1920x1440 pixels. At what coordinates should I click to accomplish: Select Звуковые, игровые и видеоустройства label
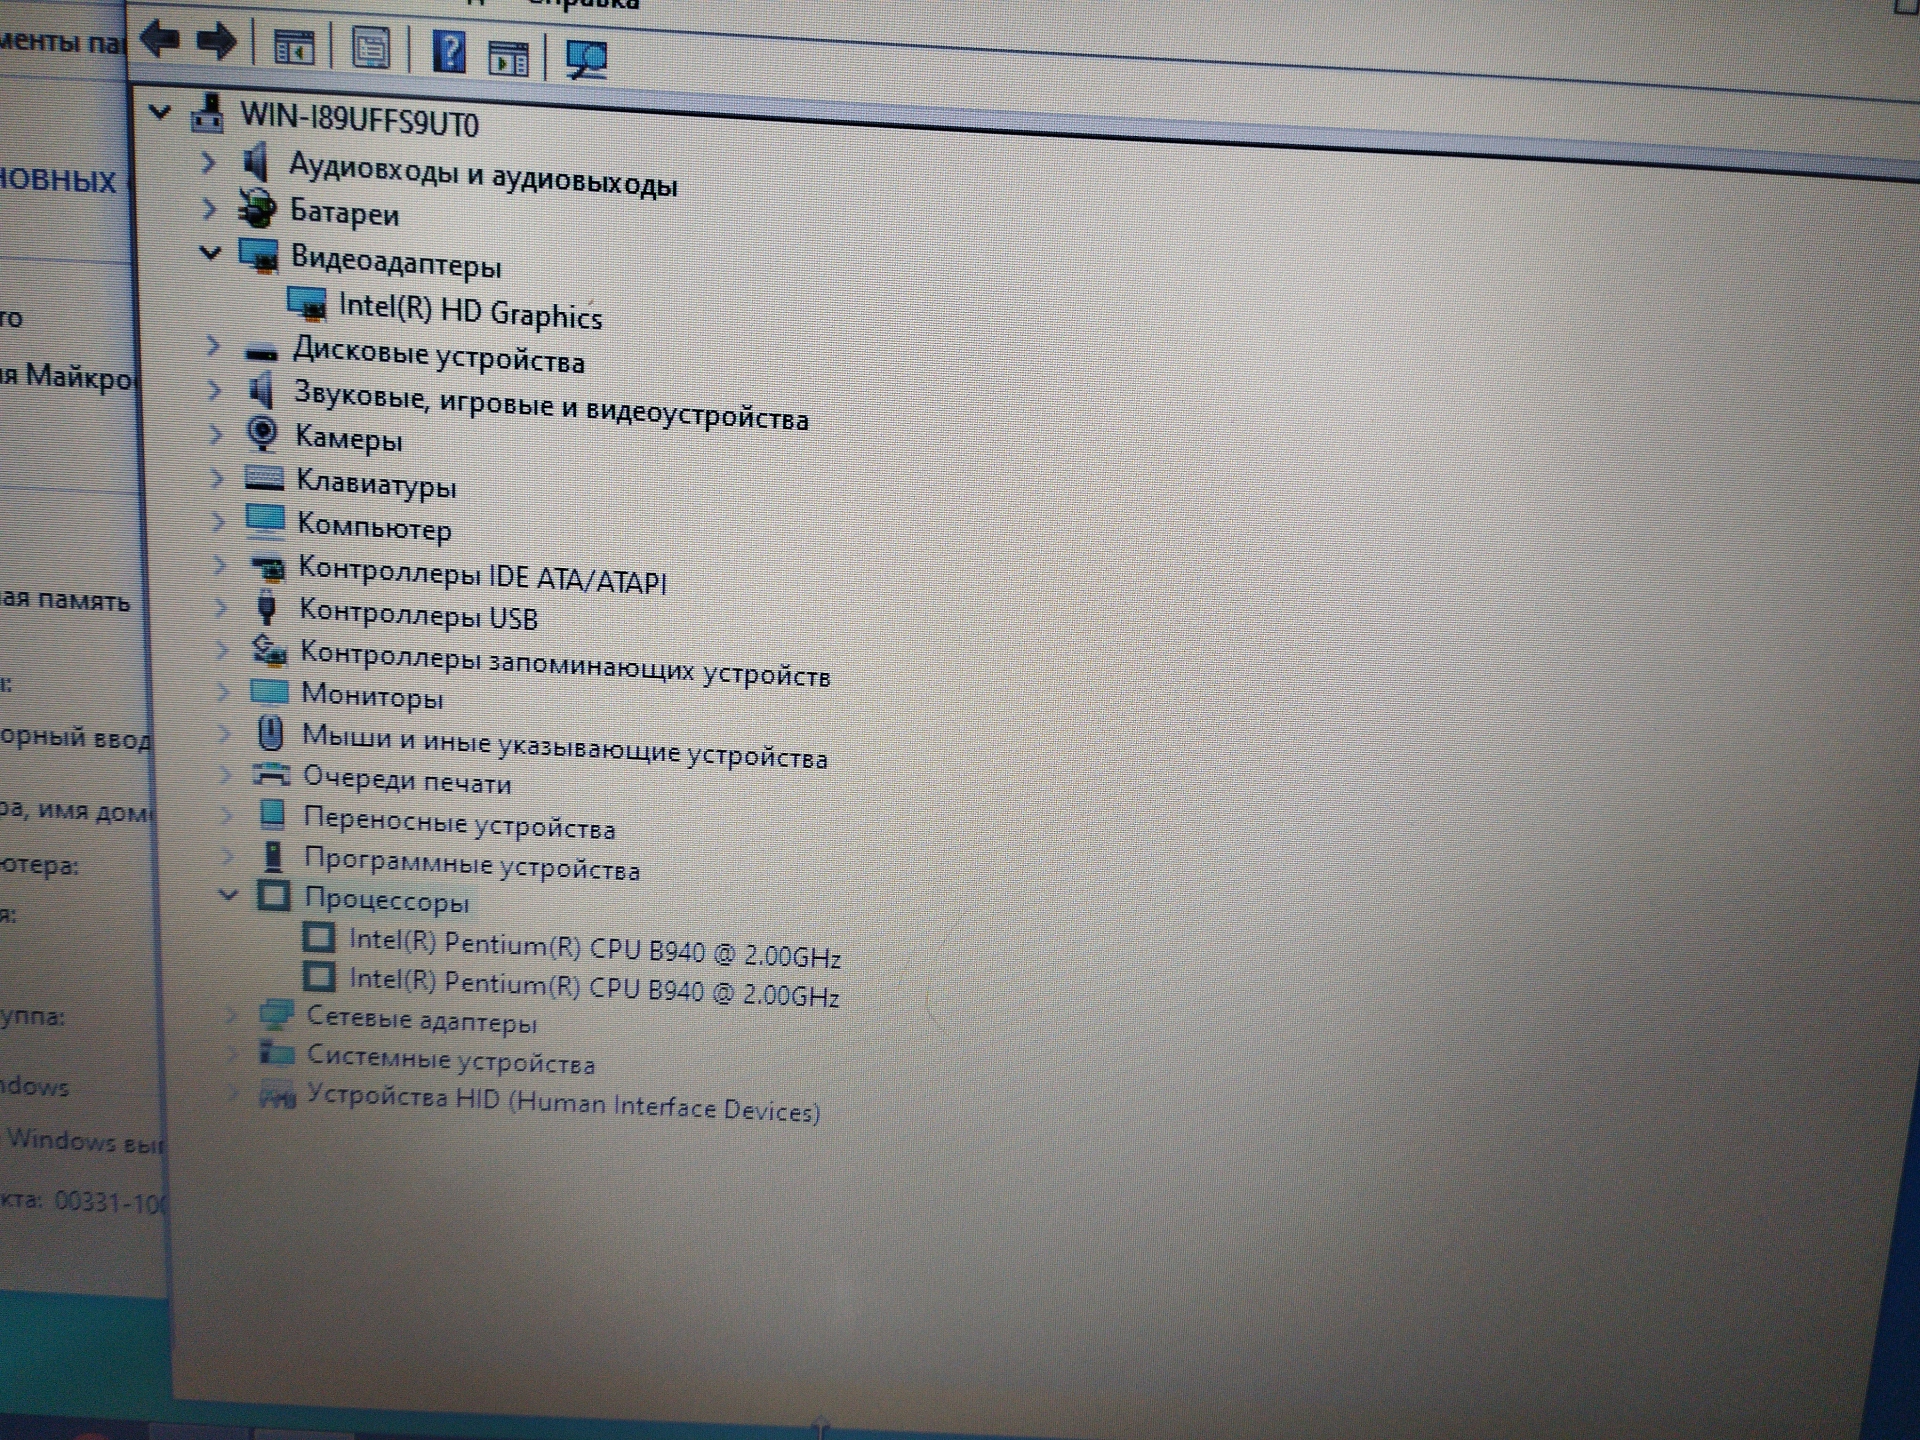coord(551,405)
